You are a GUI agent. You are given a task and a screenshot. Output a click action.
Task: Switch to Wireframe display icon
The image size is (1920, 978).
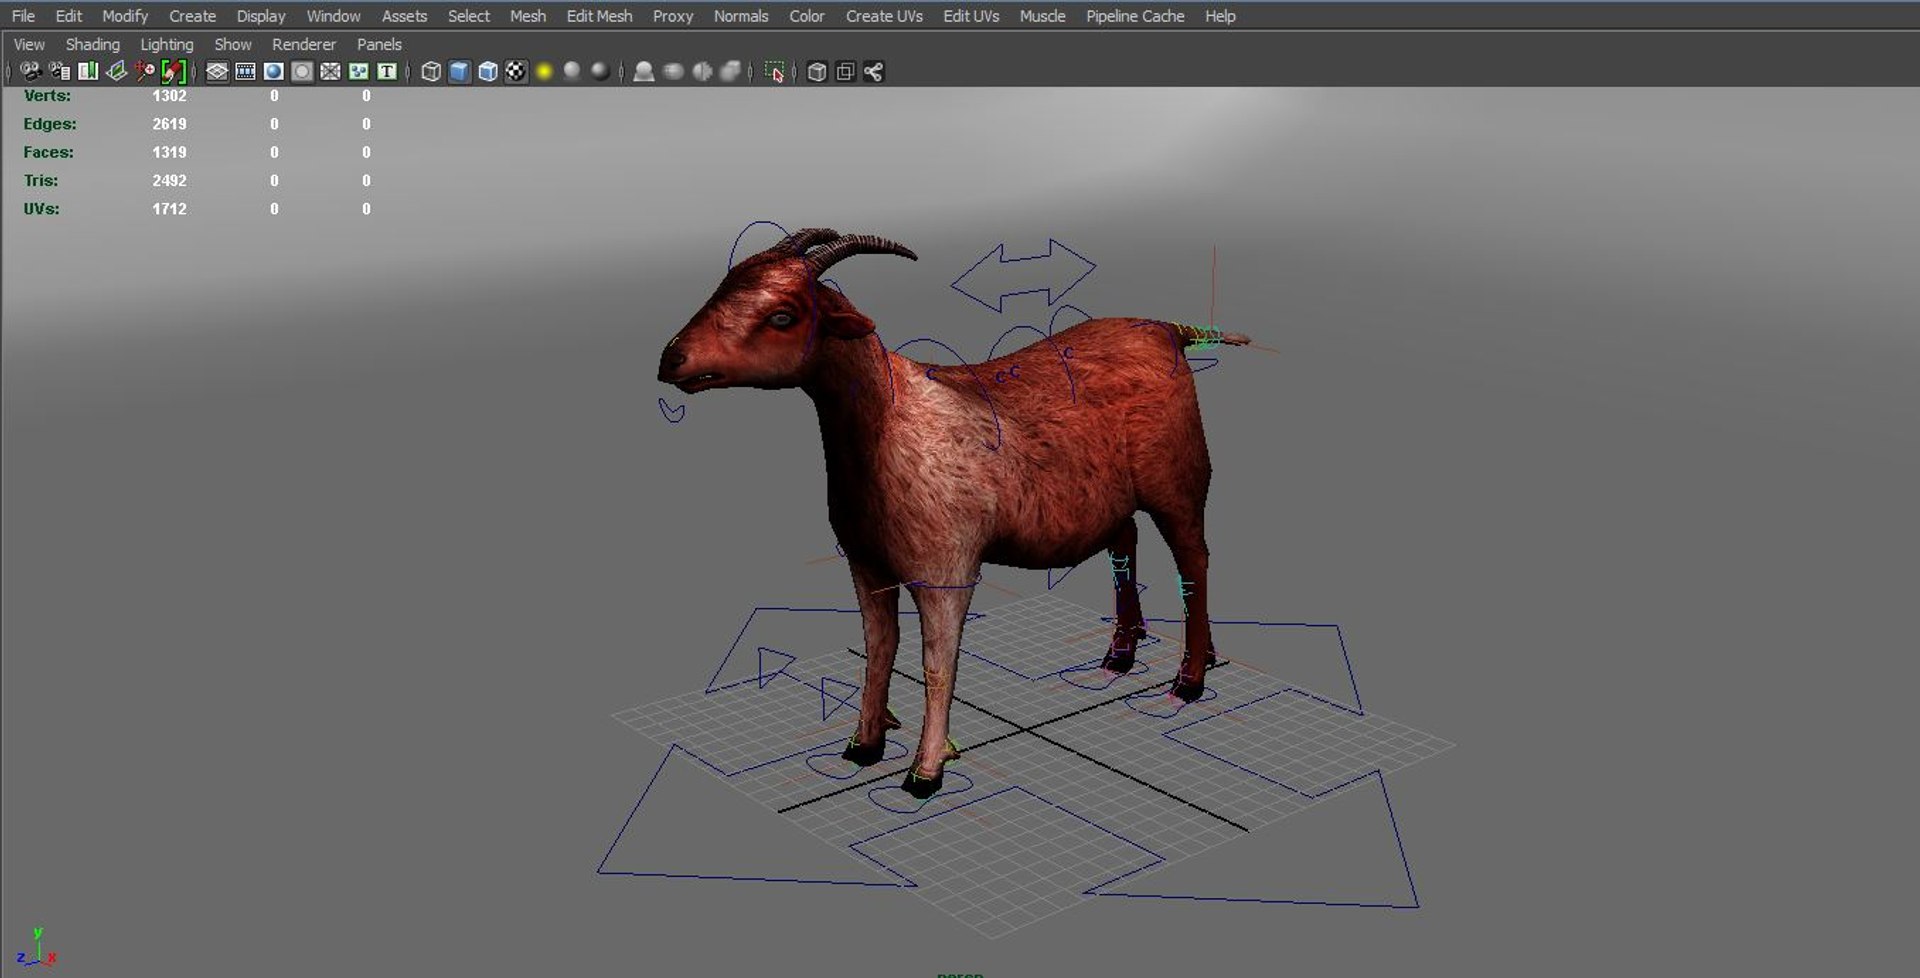[431, 71]
